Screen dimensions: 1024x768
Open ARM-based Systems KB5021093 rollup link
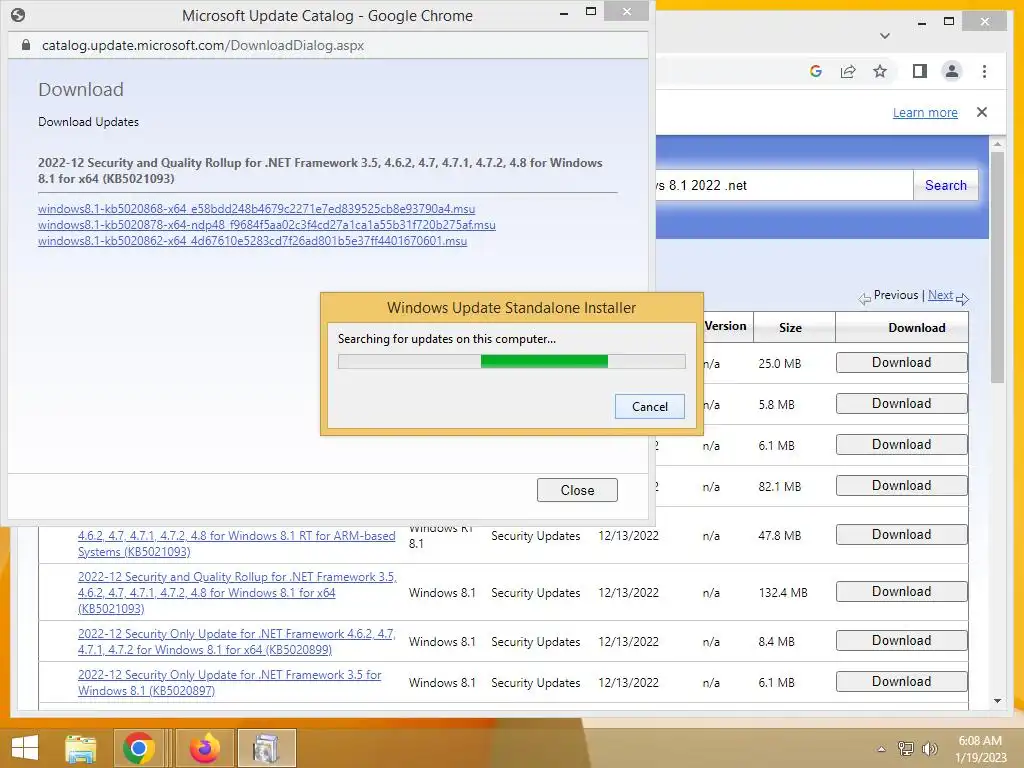click(x=236, y=543)
